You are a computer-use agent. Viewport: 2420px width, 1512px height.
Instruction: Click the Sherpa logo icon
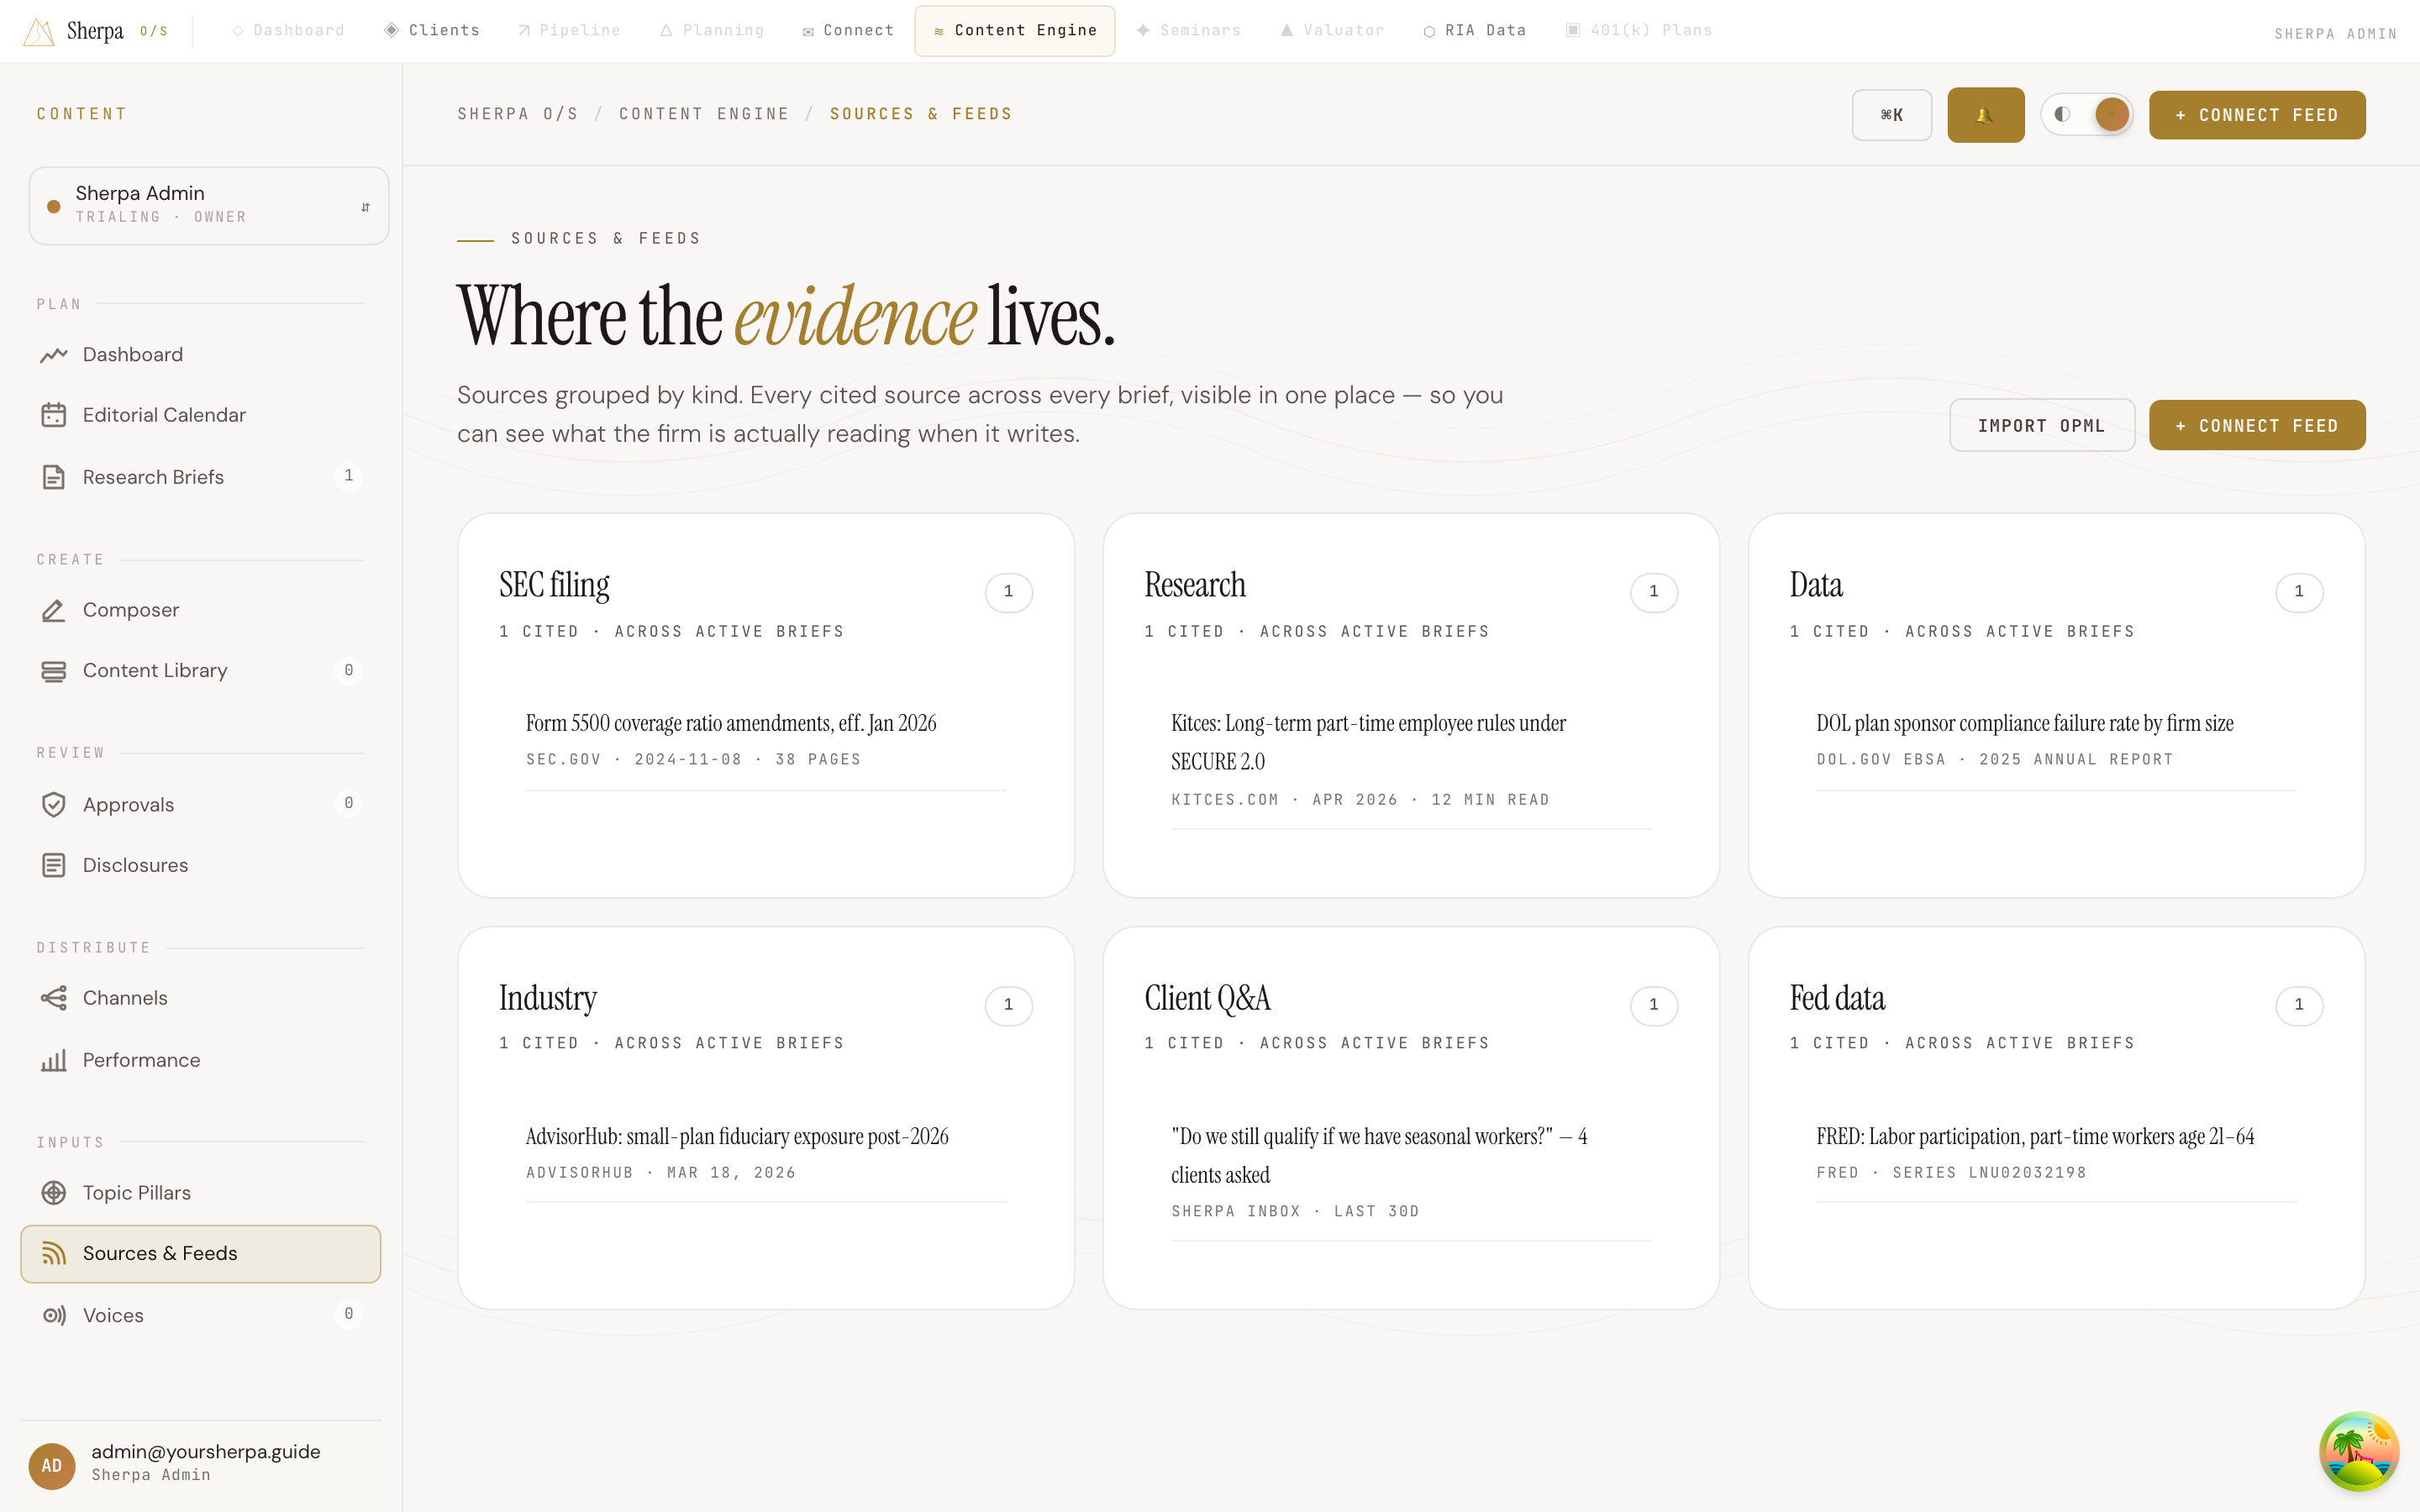point(38,31)
